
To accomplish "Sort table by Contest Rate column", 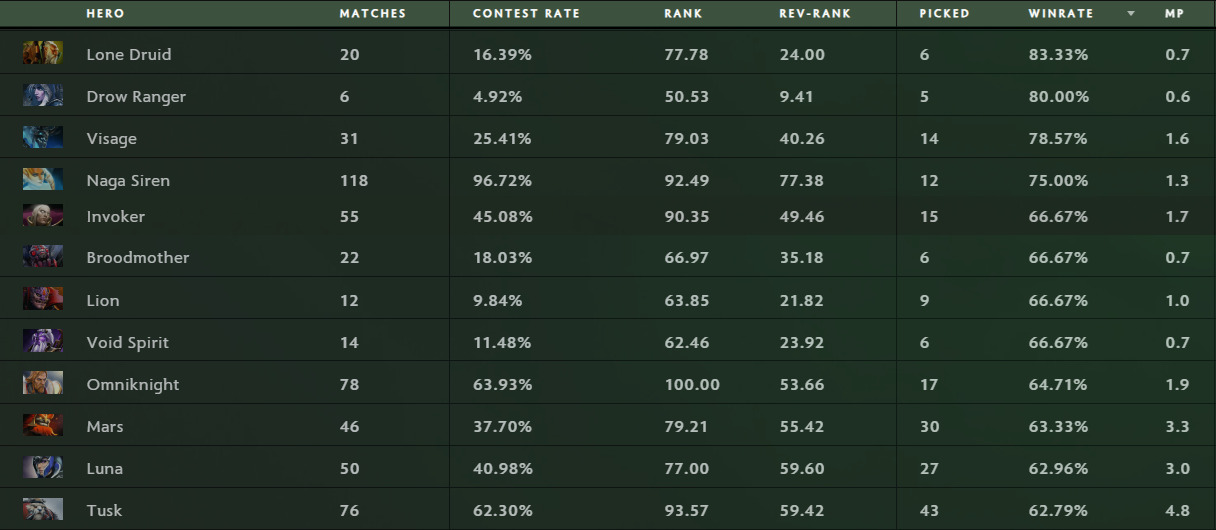I will coord(526,14).
